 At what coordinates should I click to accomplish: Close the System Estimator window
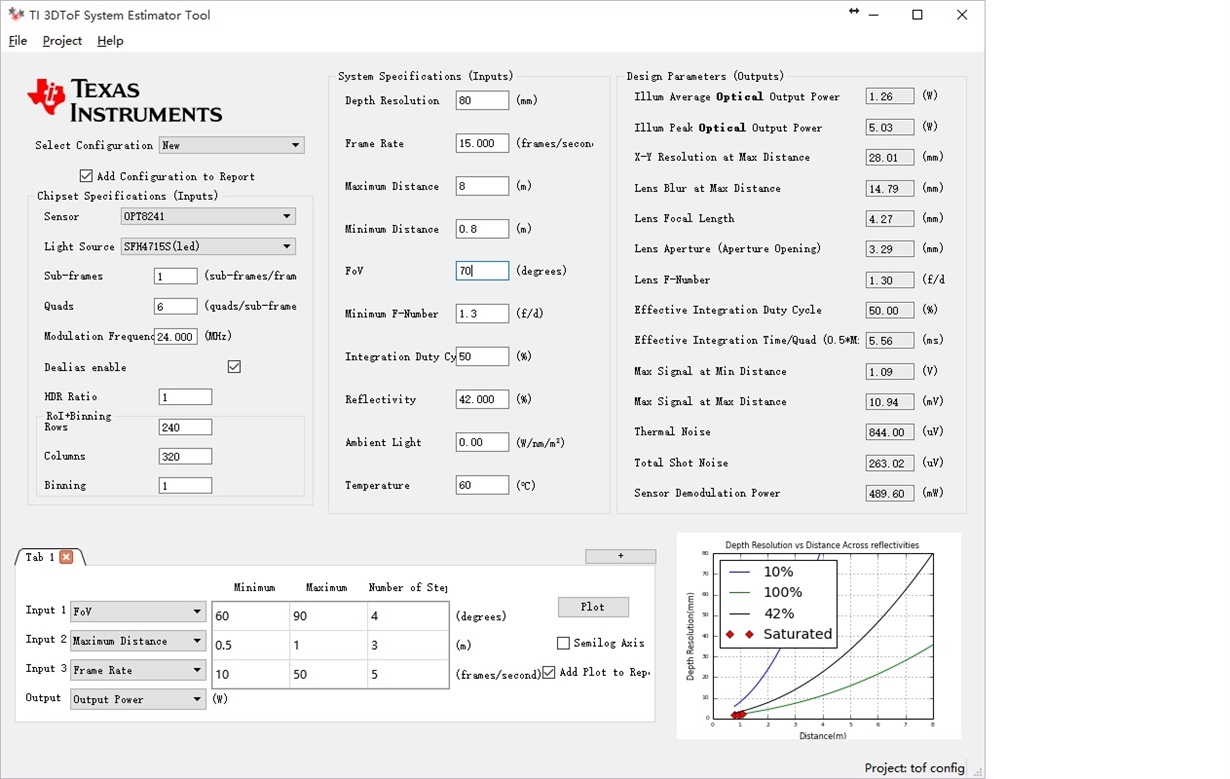962,15
